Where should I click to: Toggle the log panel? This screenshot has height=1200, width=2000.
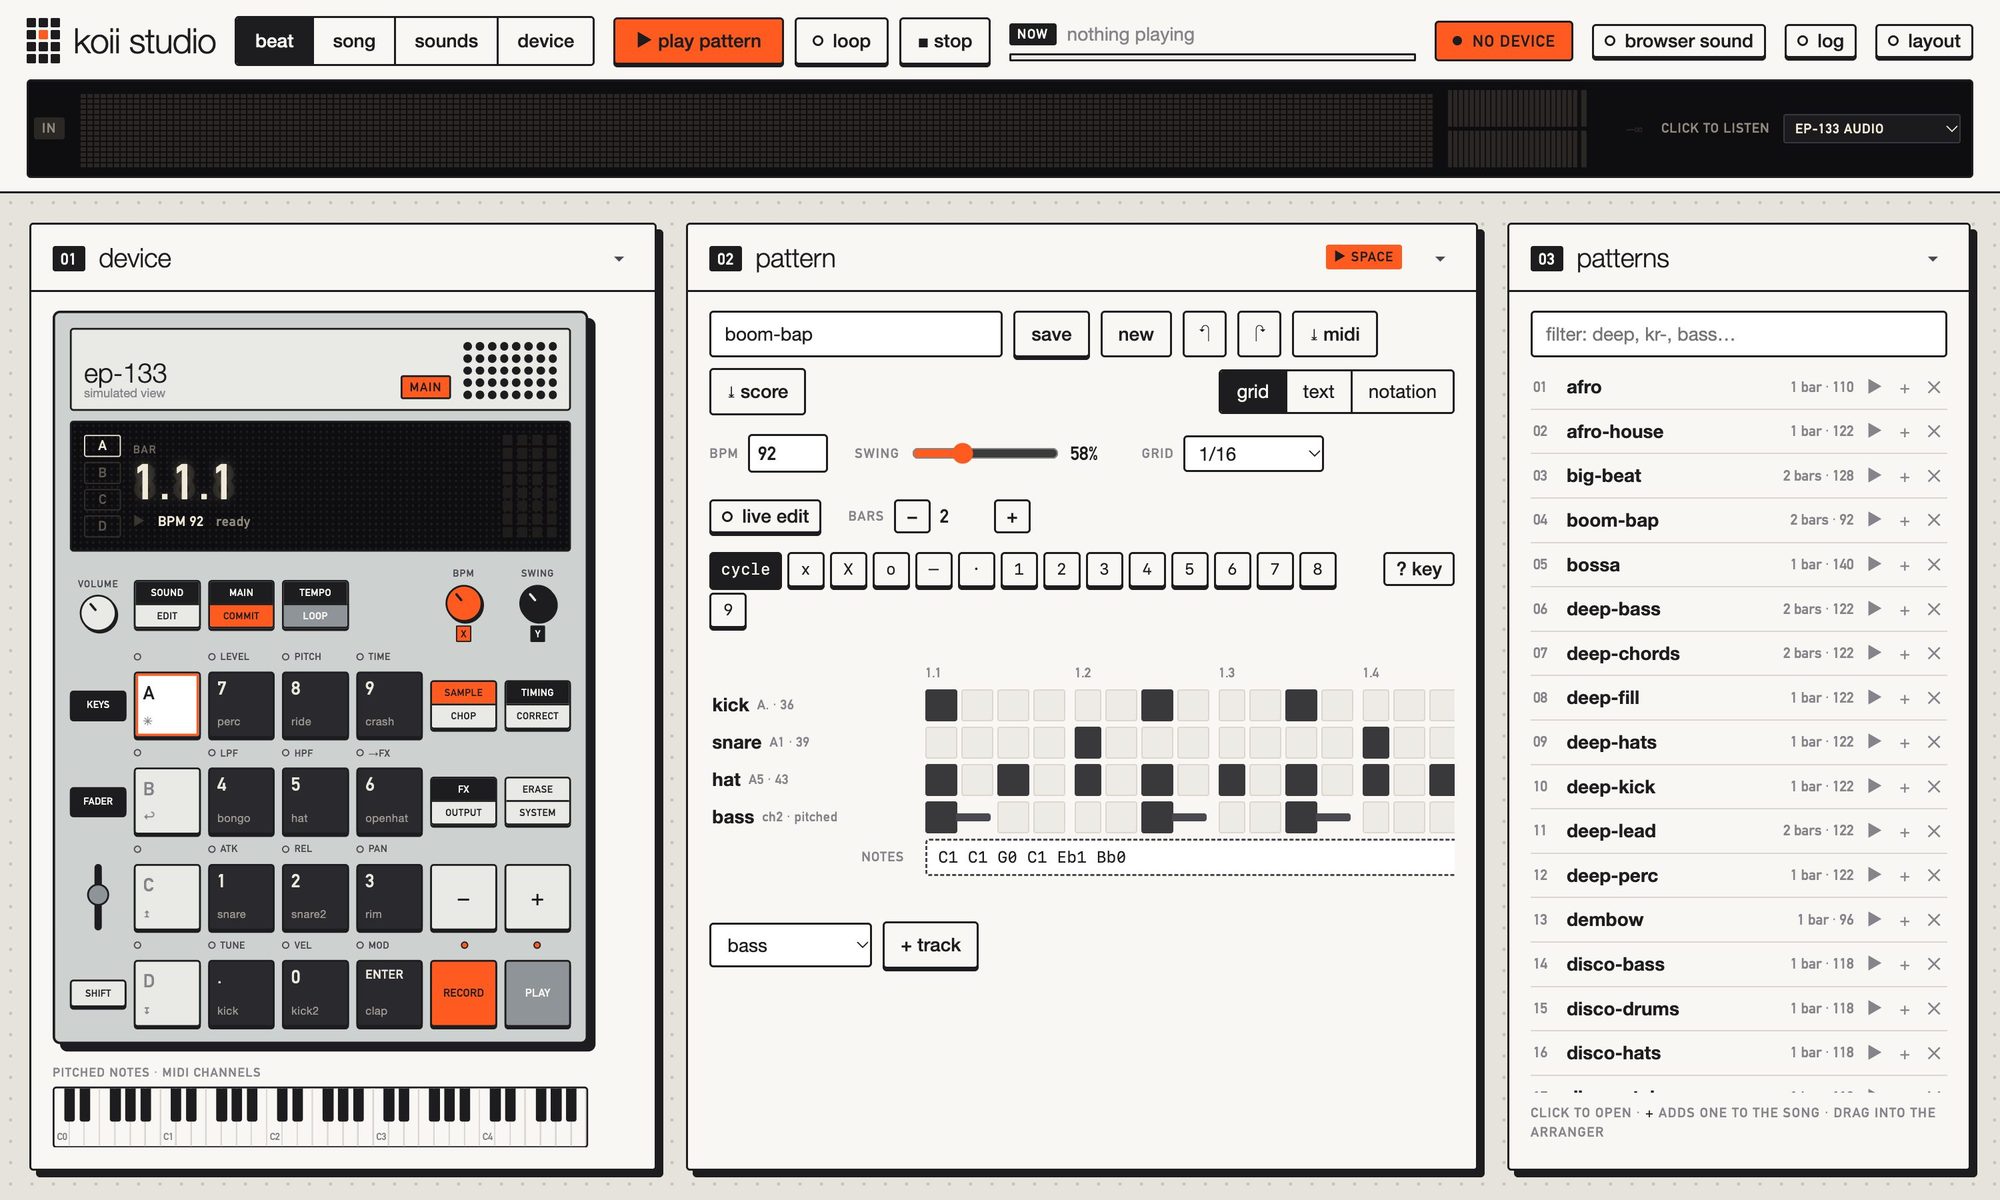pos(1820,41)
